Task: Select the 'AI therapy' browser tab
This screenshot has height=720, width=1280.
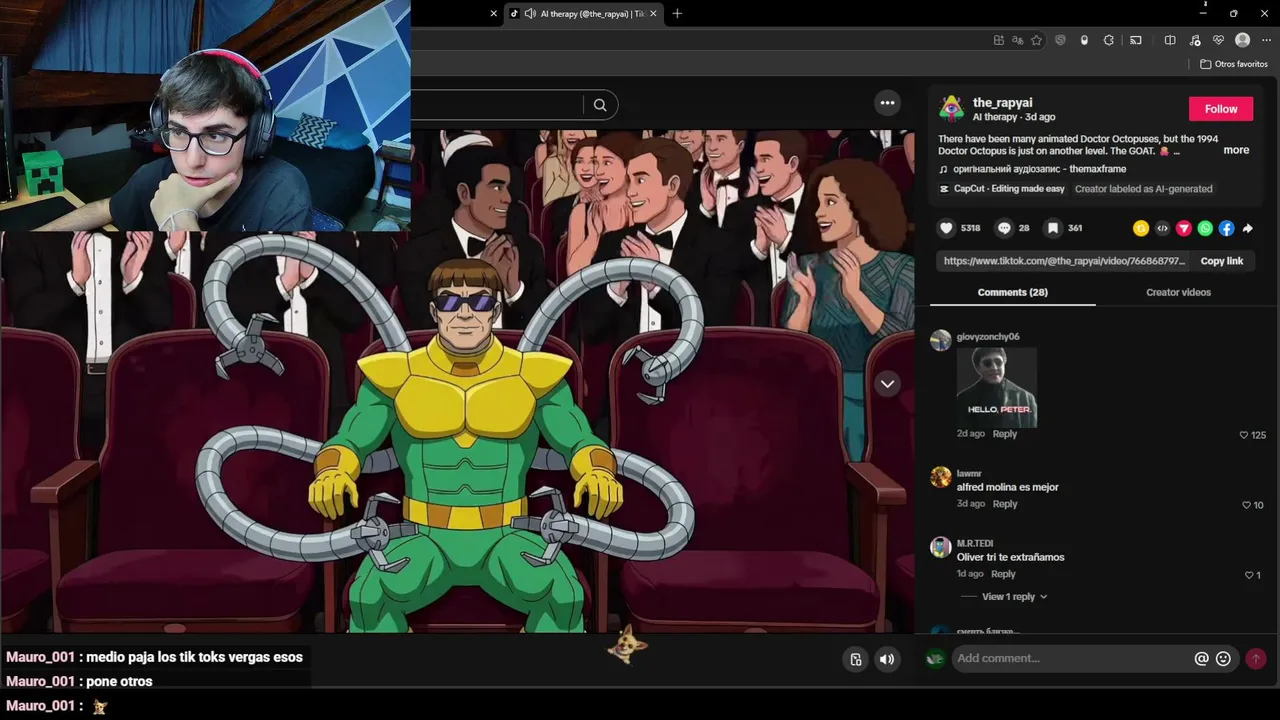Action: (x=584, y=14)
